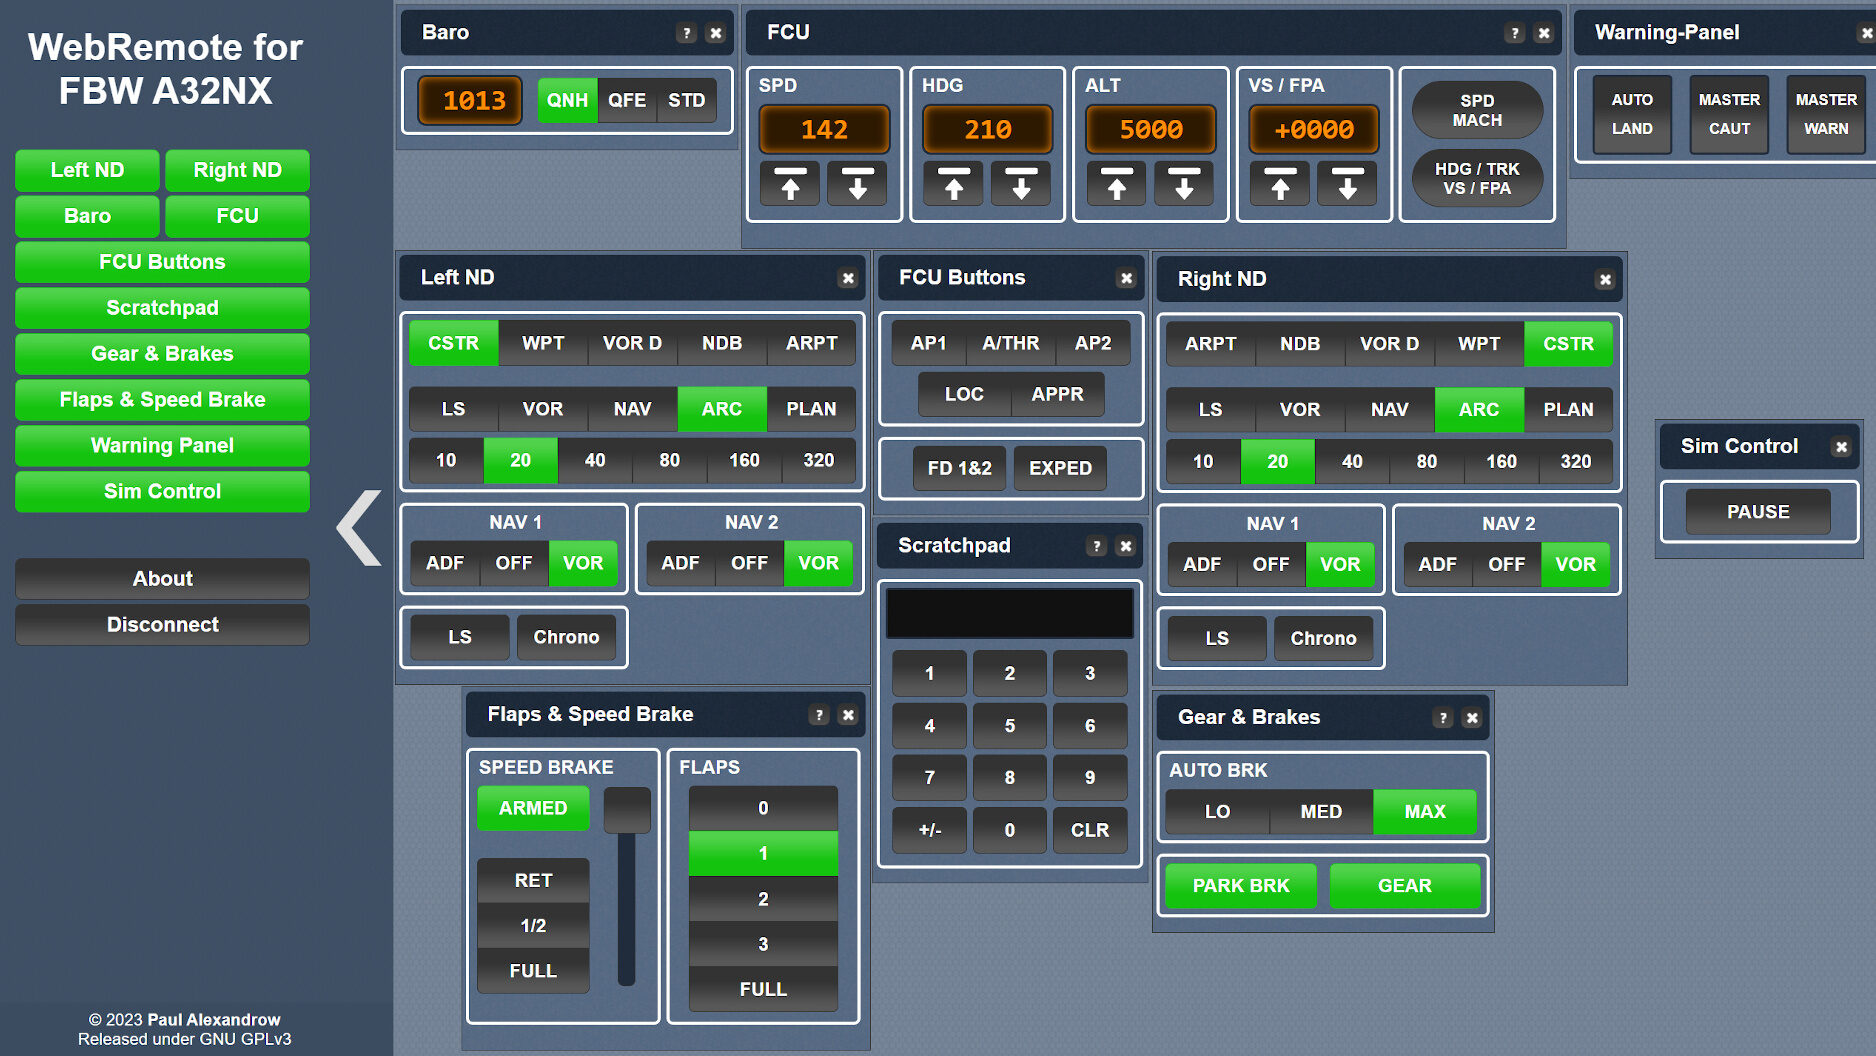Open Scratchpad from the sidebar menu
Image resolution: width=1876 pixels, height=1056 pixels.
click(162, 308)
